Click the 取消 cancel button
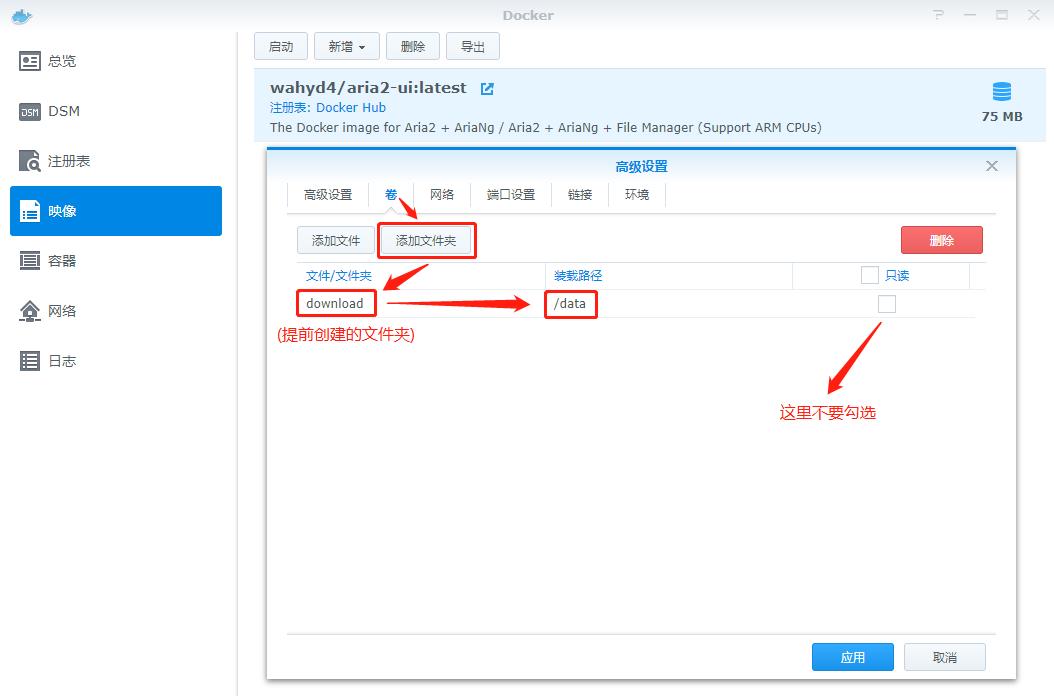 click(x=944, y=657)
